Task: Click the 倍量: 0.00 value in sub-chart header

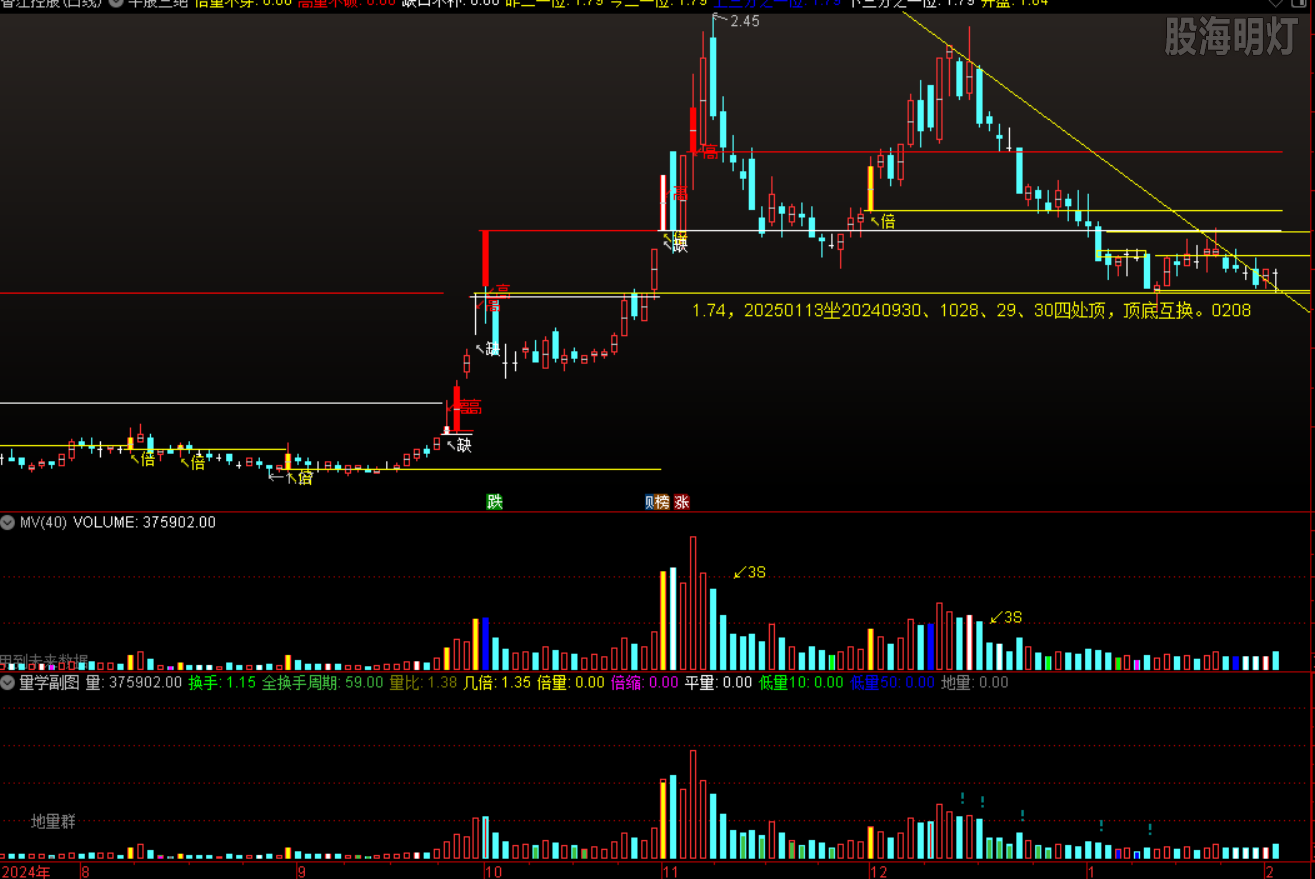Action: 571,682
